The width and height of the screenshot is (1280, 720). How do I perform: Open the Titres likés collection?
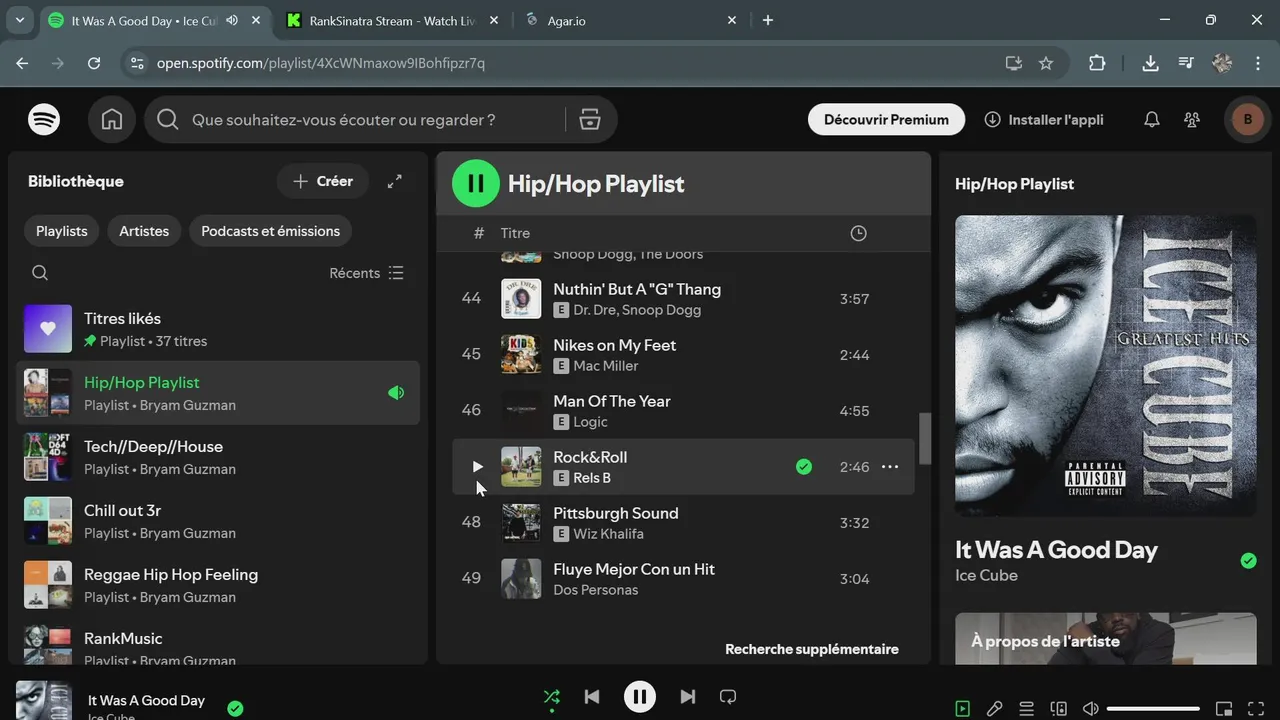coord(218,329)
